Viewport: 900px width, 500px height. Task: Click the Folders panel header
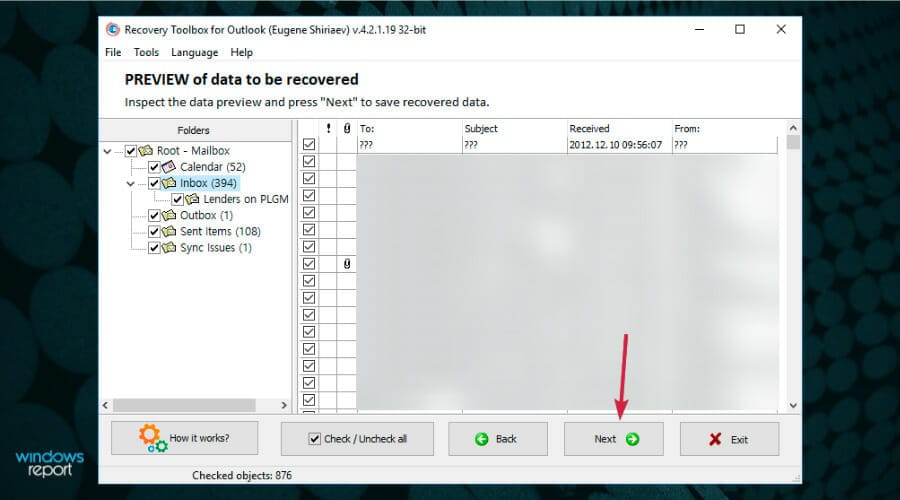(x=195, y=130)
